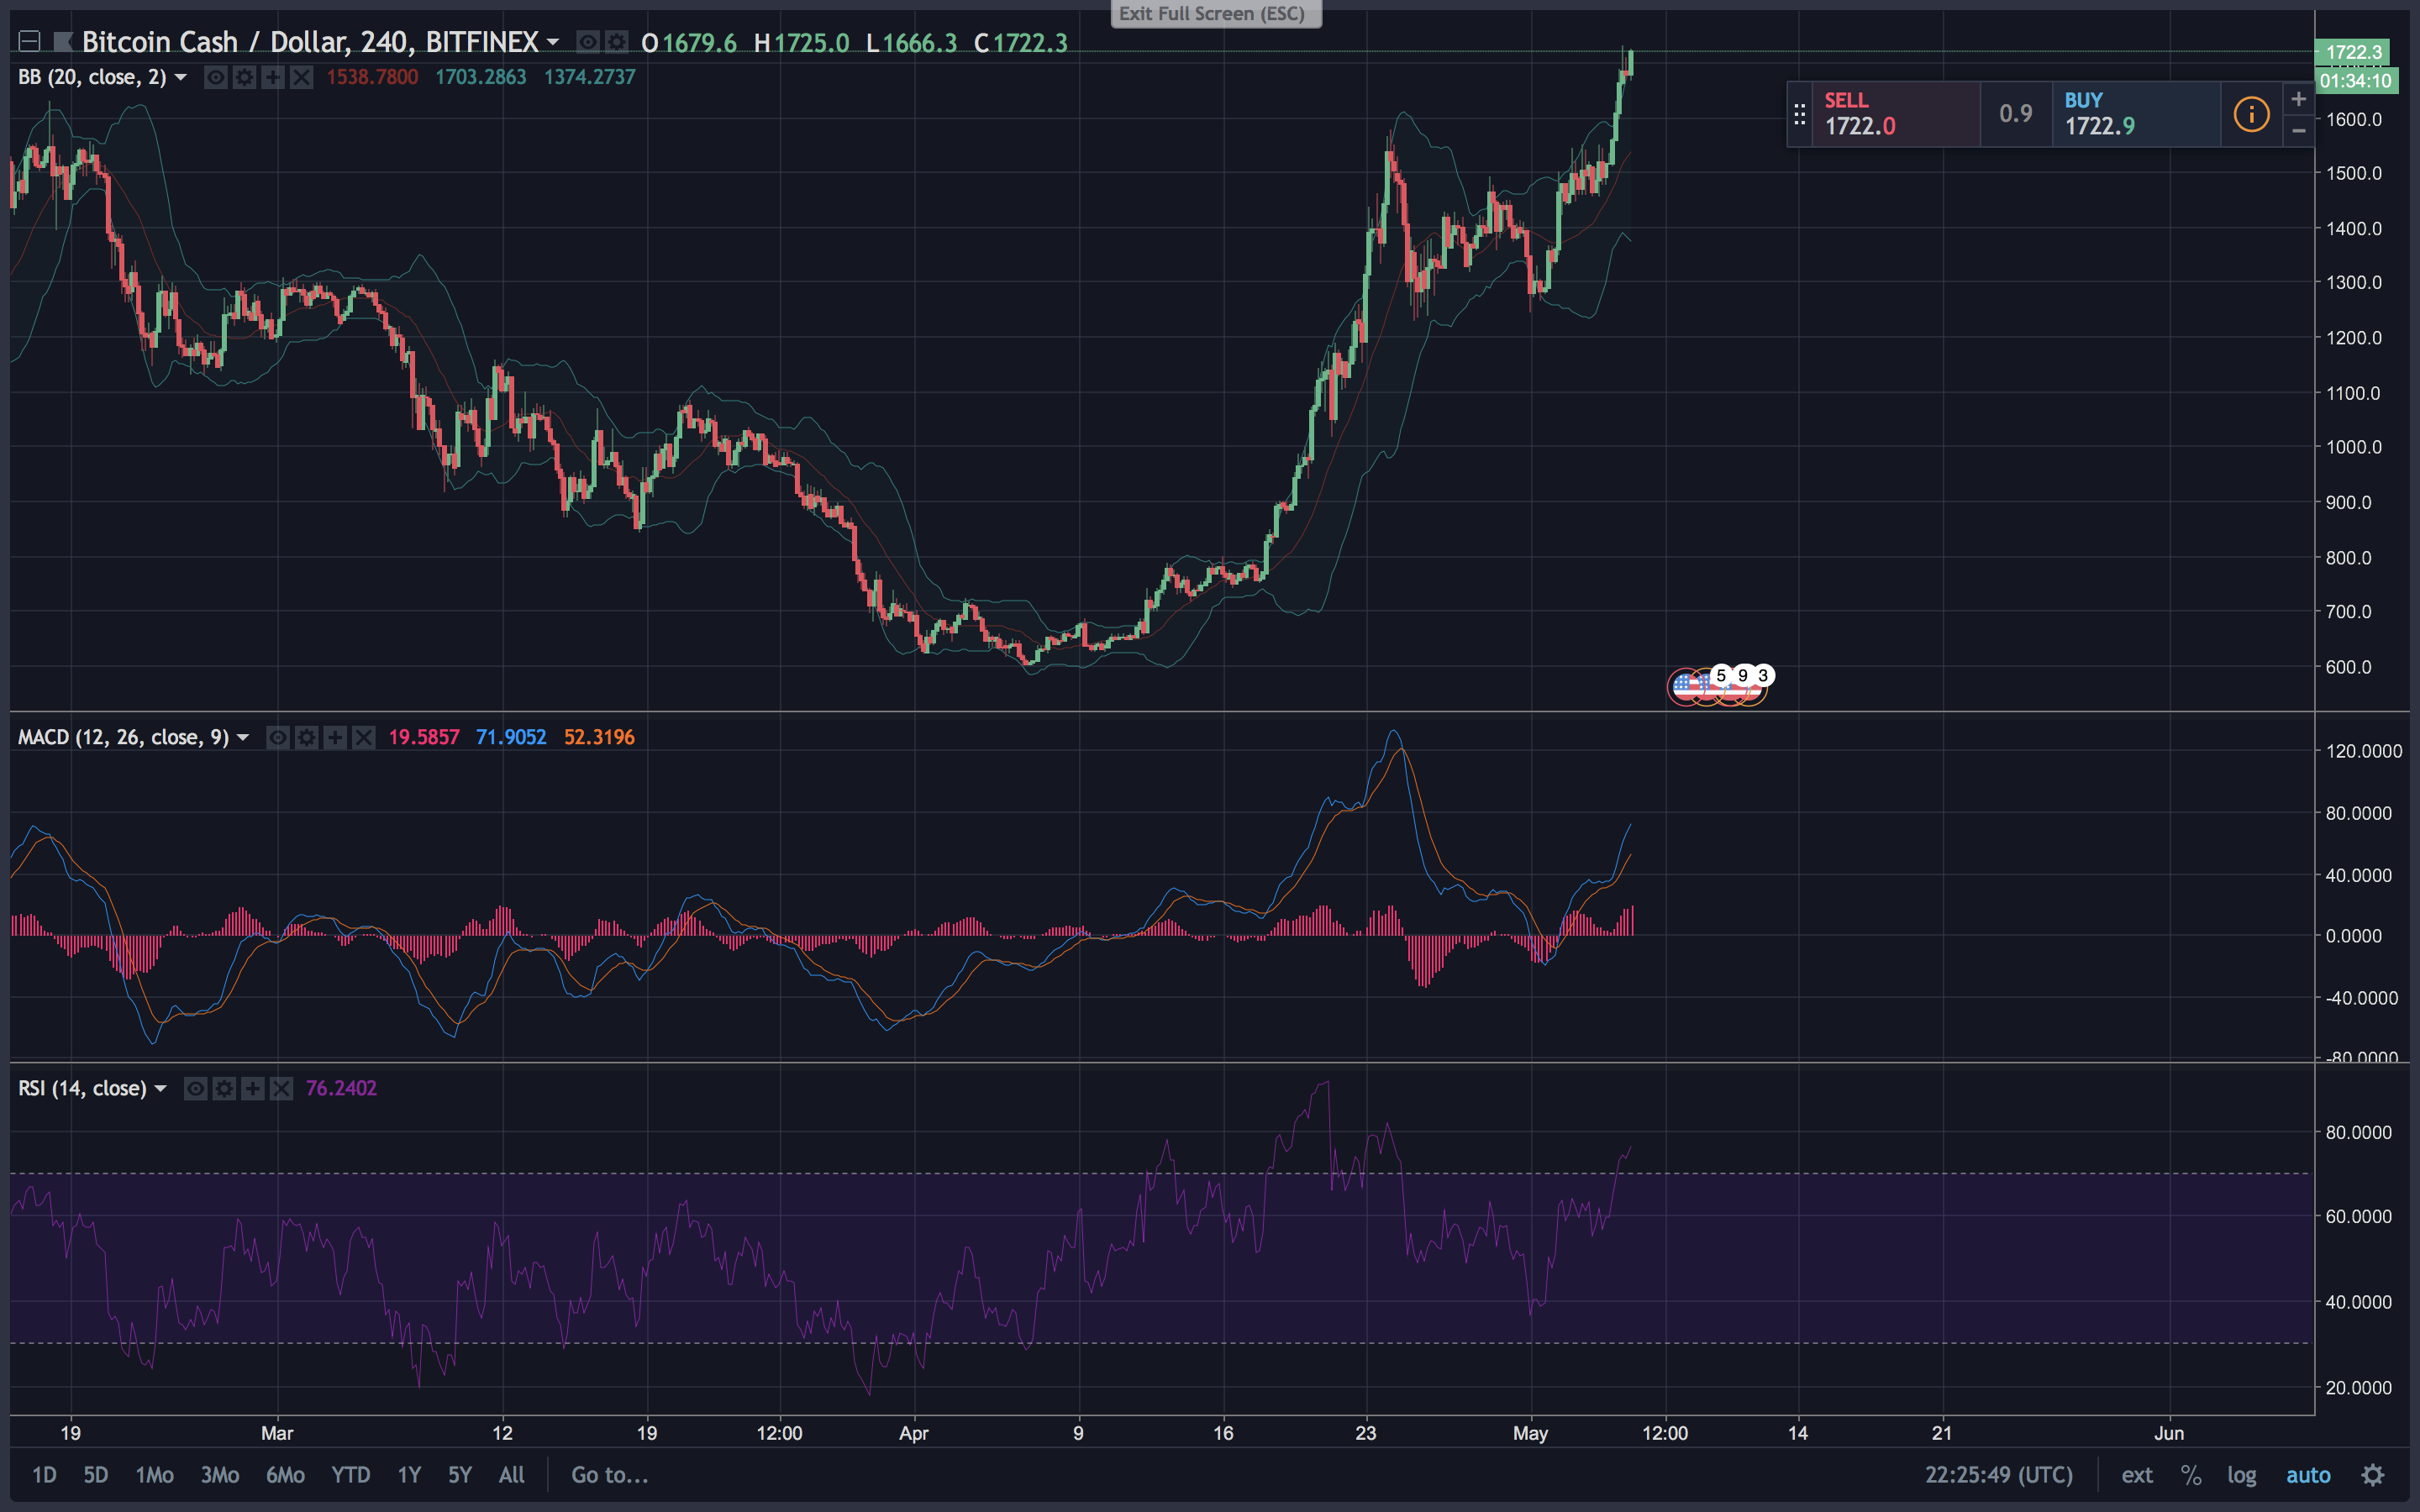Toggle log scale mode
Image resolution: width=2420 pixels, height=1512 pixels.
point(2241,1475)
